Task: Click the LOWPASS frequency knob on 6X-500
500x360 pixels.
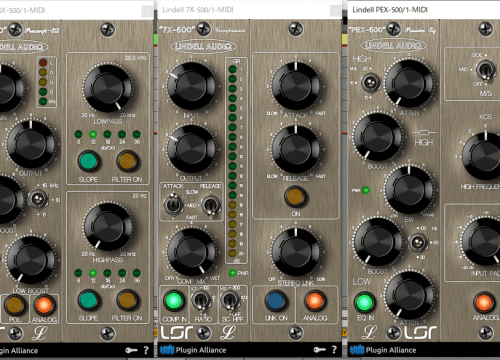Action: click(107, 88)
